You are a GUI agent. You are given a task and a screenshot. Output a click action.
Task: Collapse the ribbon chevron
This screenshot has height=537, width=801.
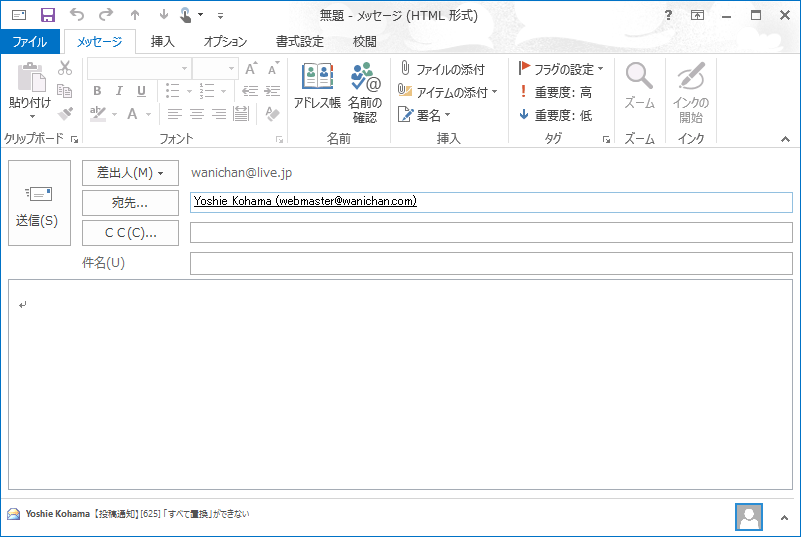pos(785,139)
